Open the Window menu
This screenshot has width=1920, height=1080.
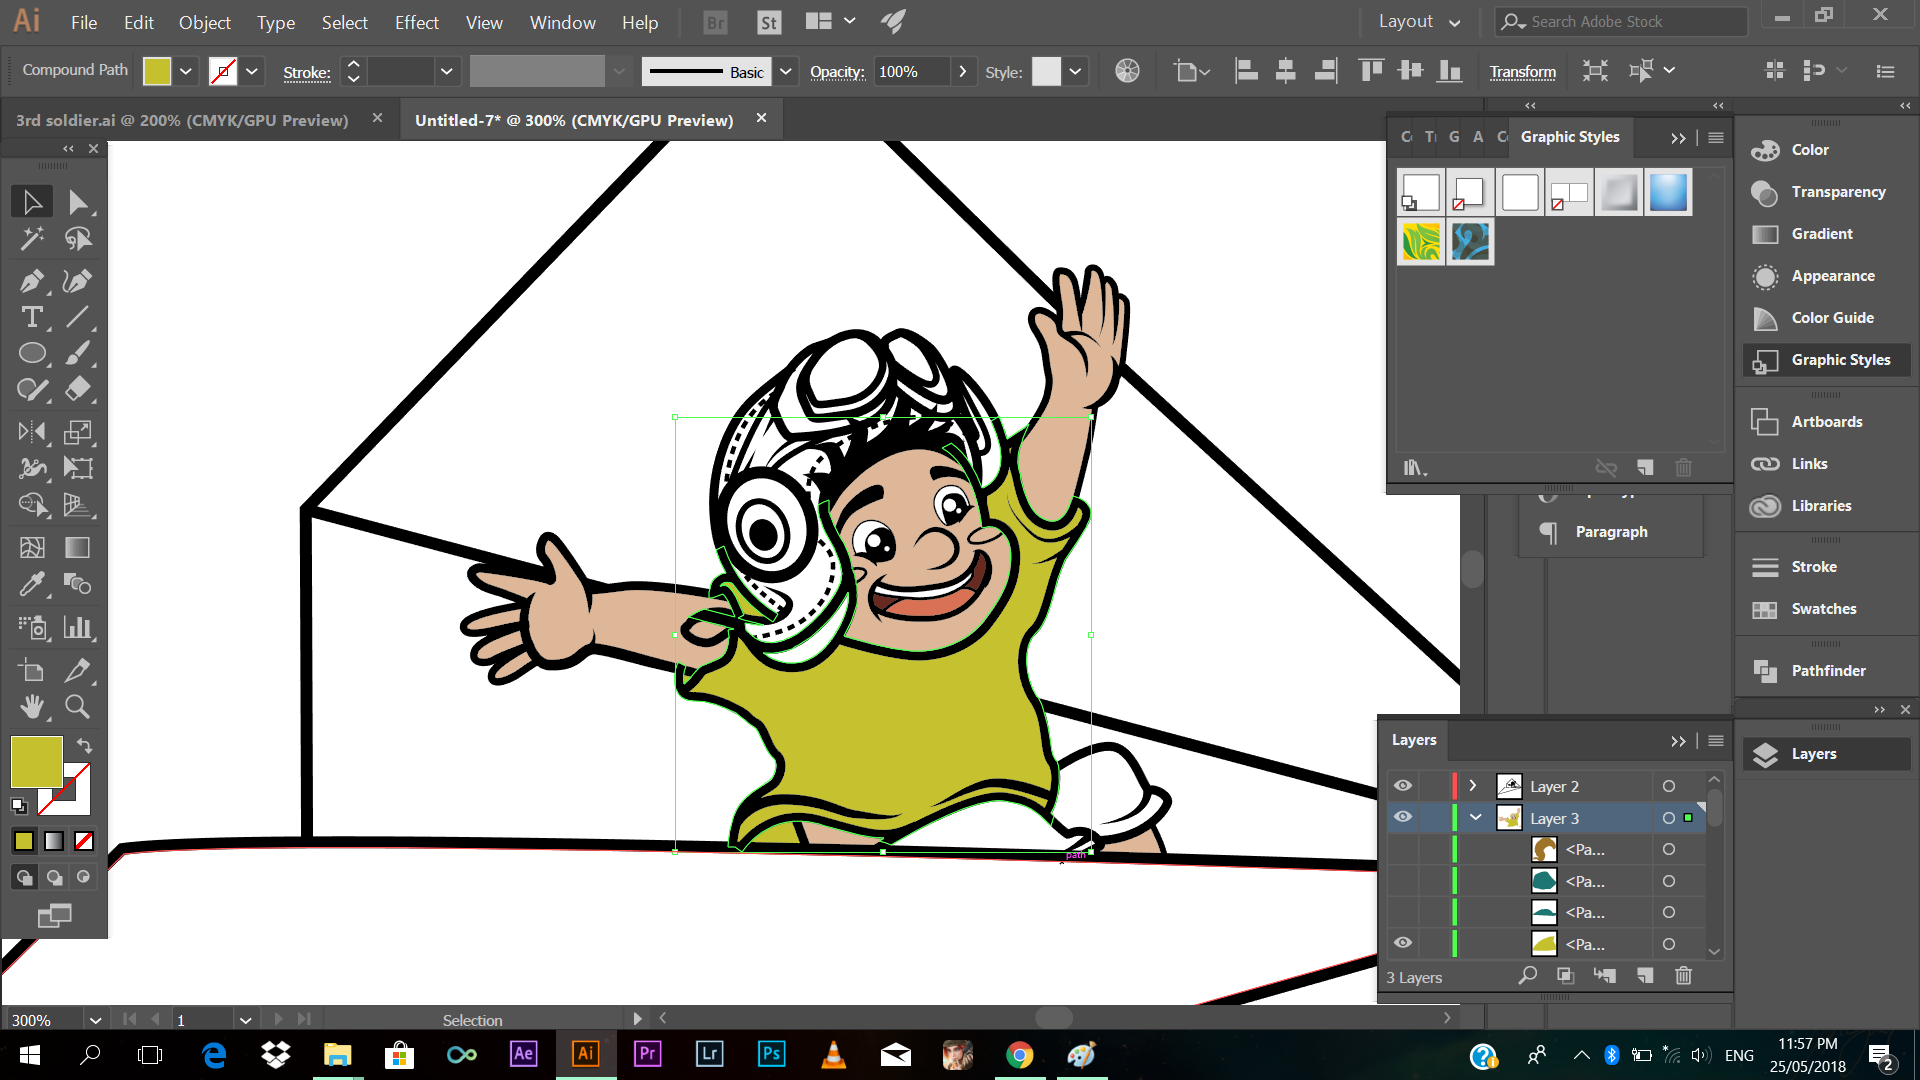pyautogui.click(x=562, y=22)
